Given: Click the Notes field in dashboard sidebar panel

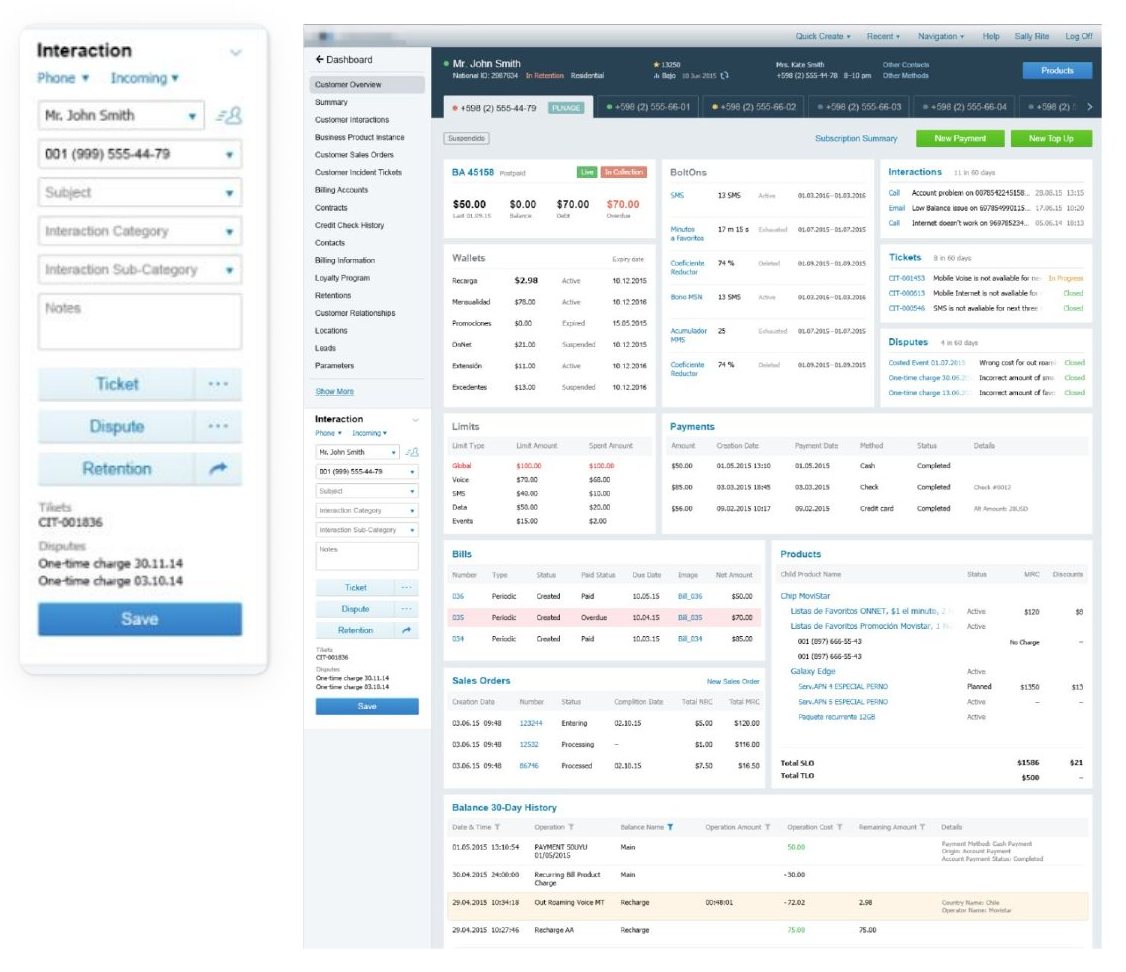Looking at the screenshot, I should tap(367, 556).
